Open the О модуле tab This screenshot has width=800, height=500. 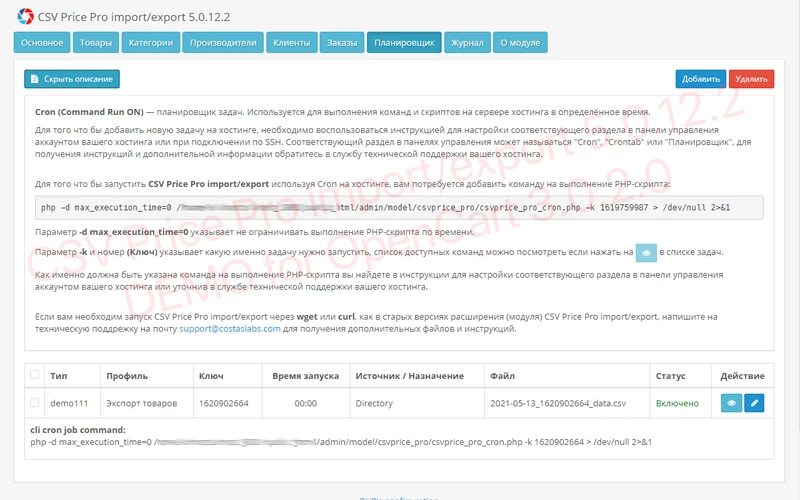point(520,42)
